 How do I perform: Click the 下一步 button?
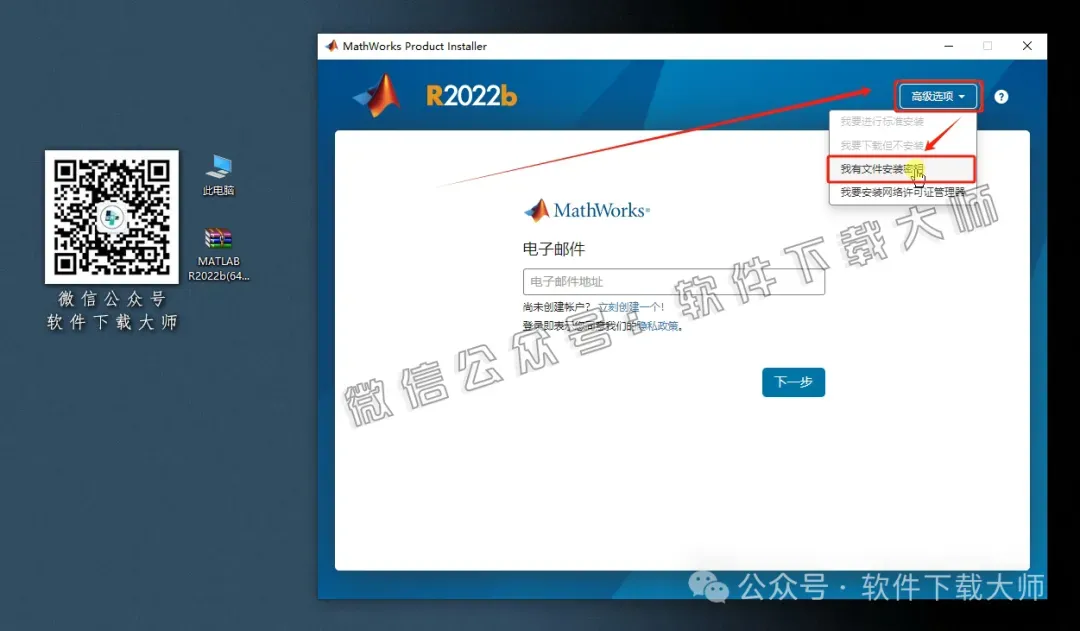(793, 382)
